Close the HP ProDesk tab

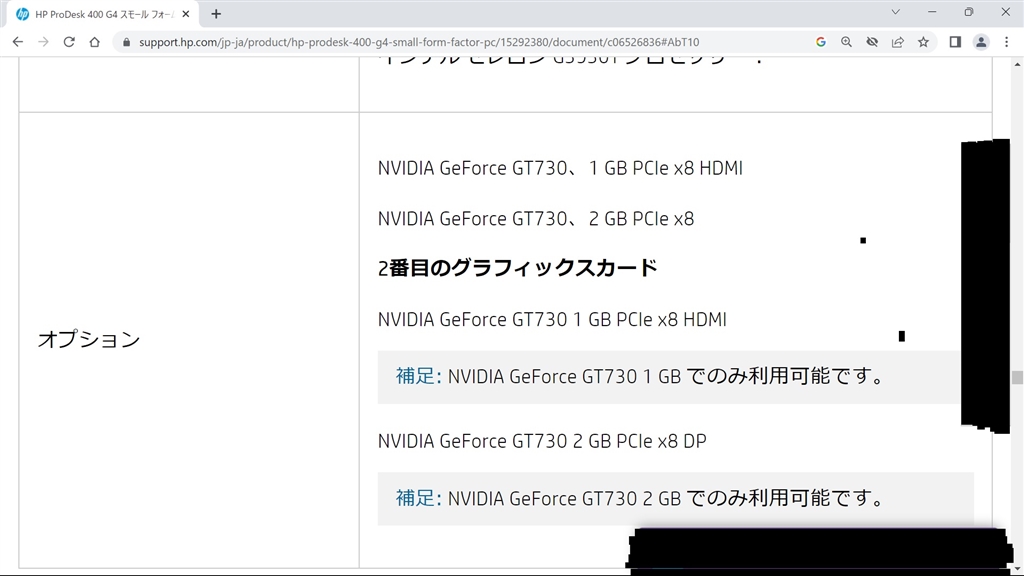(x=186, y=14)
